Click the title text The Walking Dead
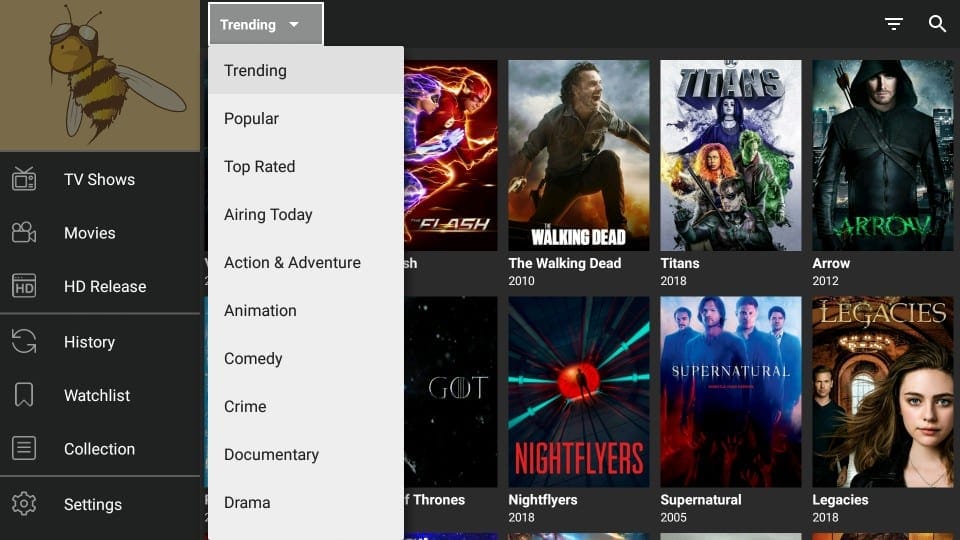 564,263
